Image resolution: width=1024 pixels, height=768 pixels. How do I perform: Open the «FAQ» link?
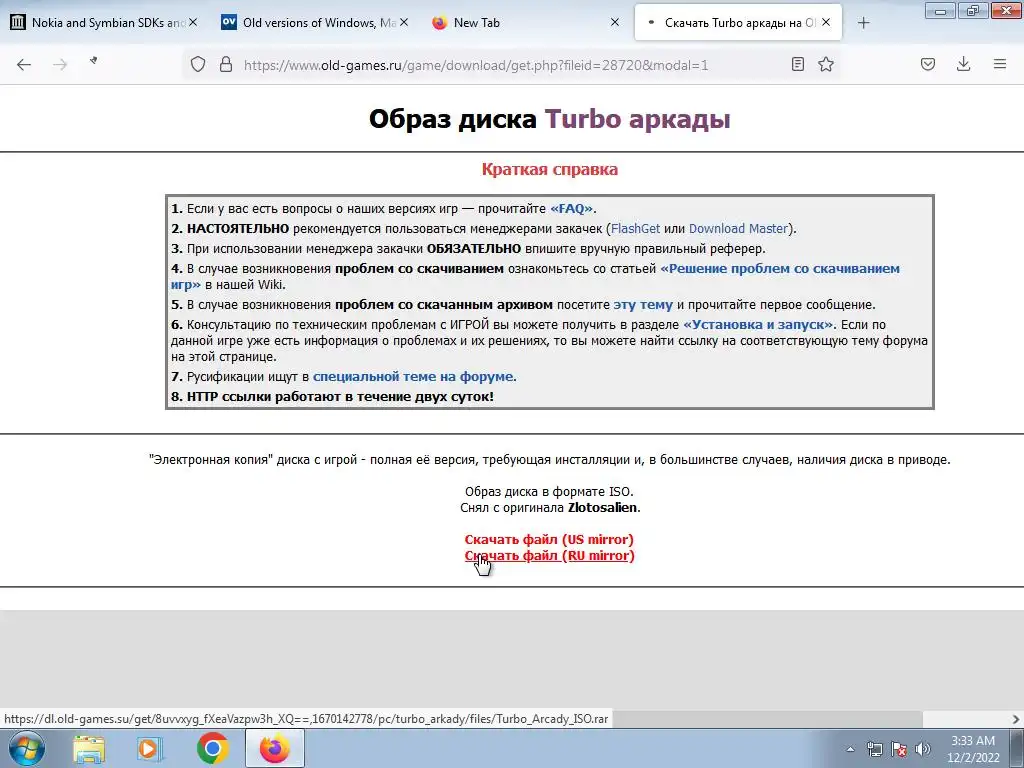coord(571,209)
